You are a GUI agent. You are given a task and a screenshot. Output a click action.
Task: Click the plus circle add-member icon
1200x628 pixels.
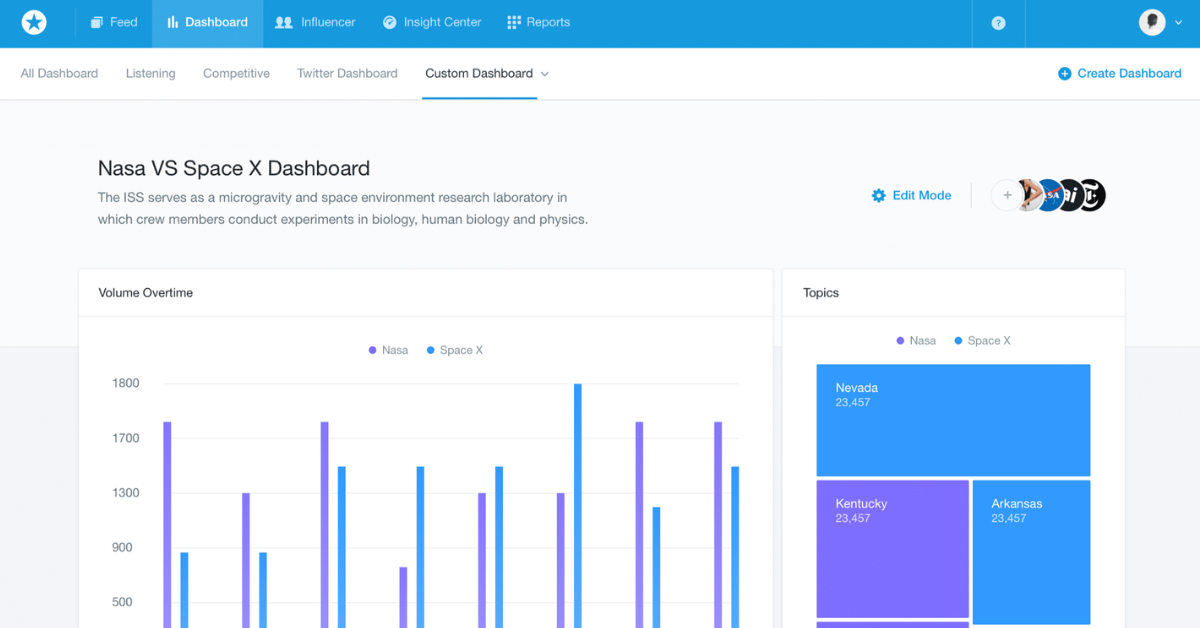tap(1007, 195)
